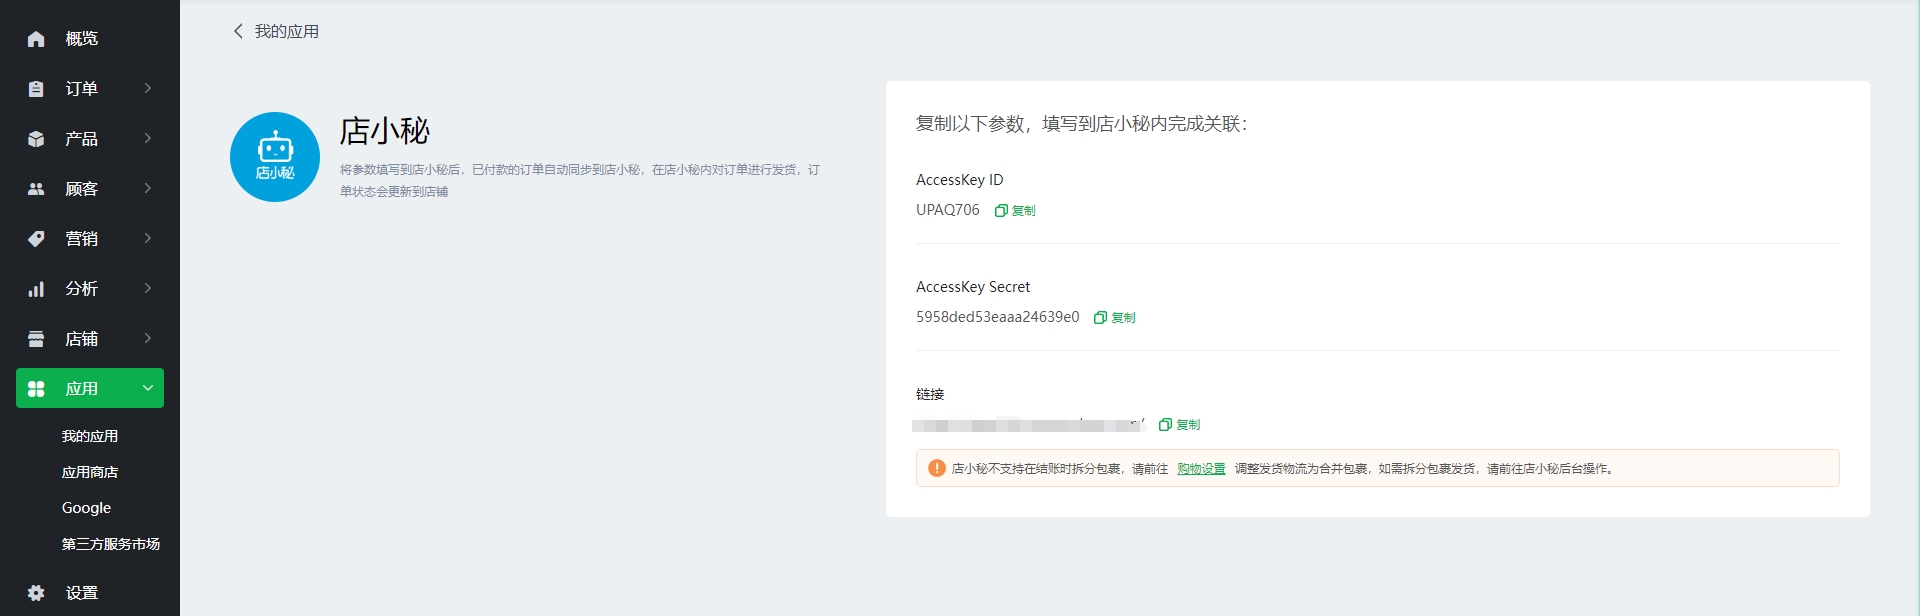
Task: Click the box icon beside 产品
Action: tap(36, 139)
